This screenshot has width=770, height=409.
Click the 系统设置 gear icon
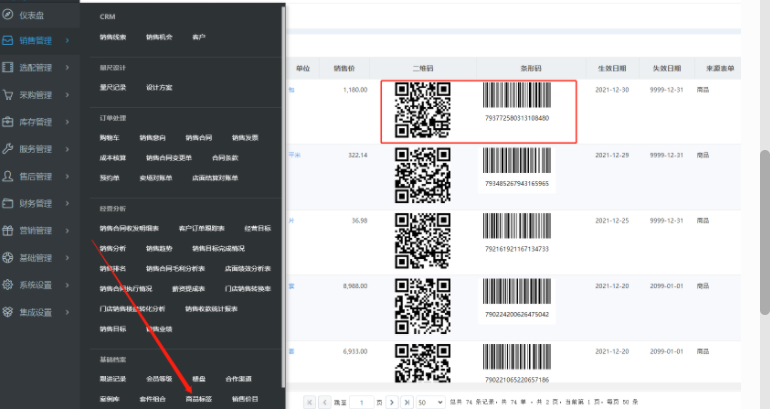click(x=7, y=285)
